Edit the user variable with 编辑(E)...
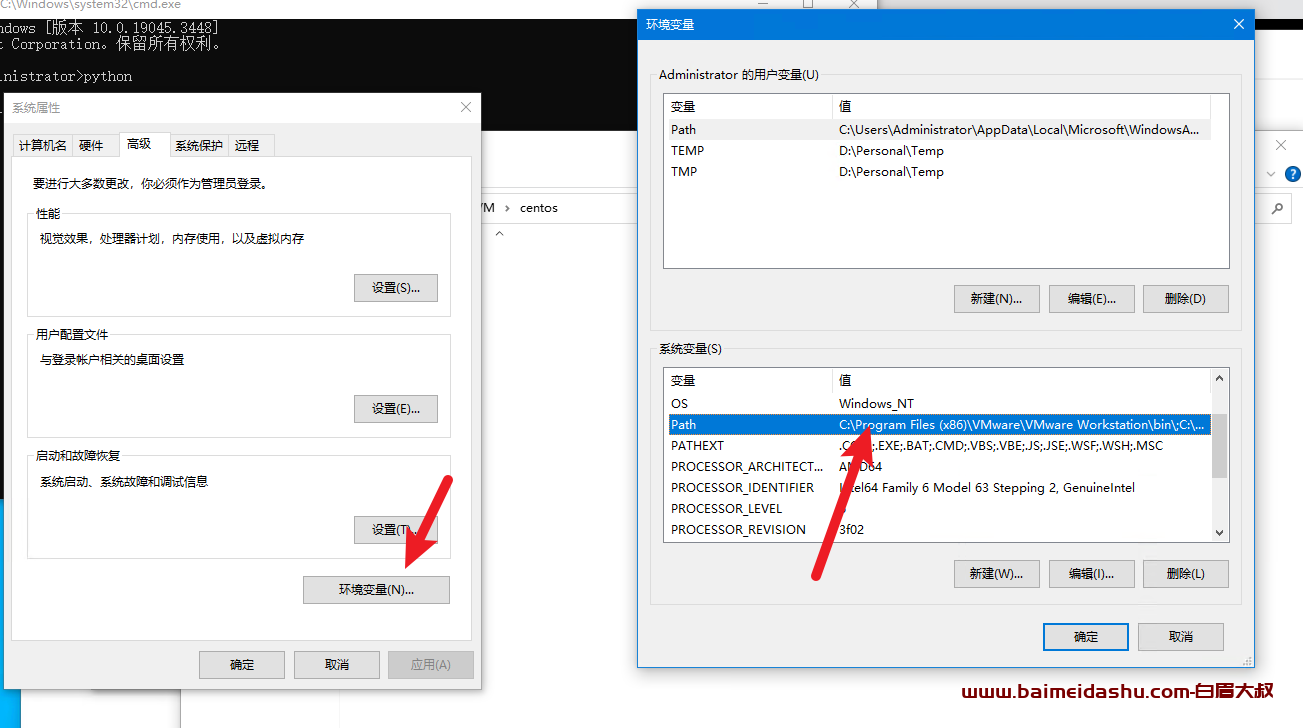The image size is (1303, 728). pos(1091,299)
